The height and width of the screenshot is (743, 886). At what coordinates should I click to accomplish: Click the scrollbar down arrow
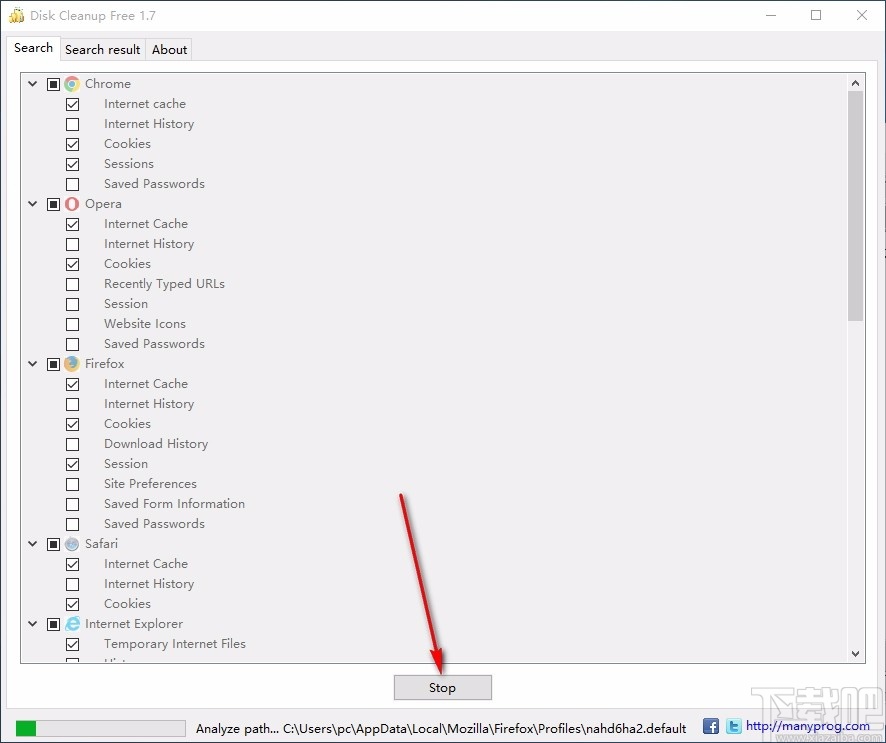tap(855, 654)
